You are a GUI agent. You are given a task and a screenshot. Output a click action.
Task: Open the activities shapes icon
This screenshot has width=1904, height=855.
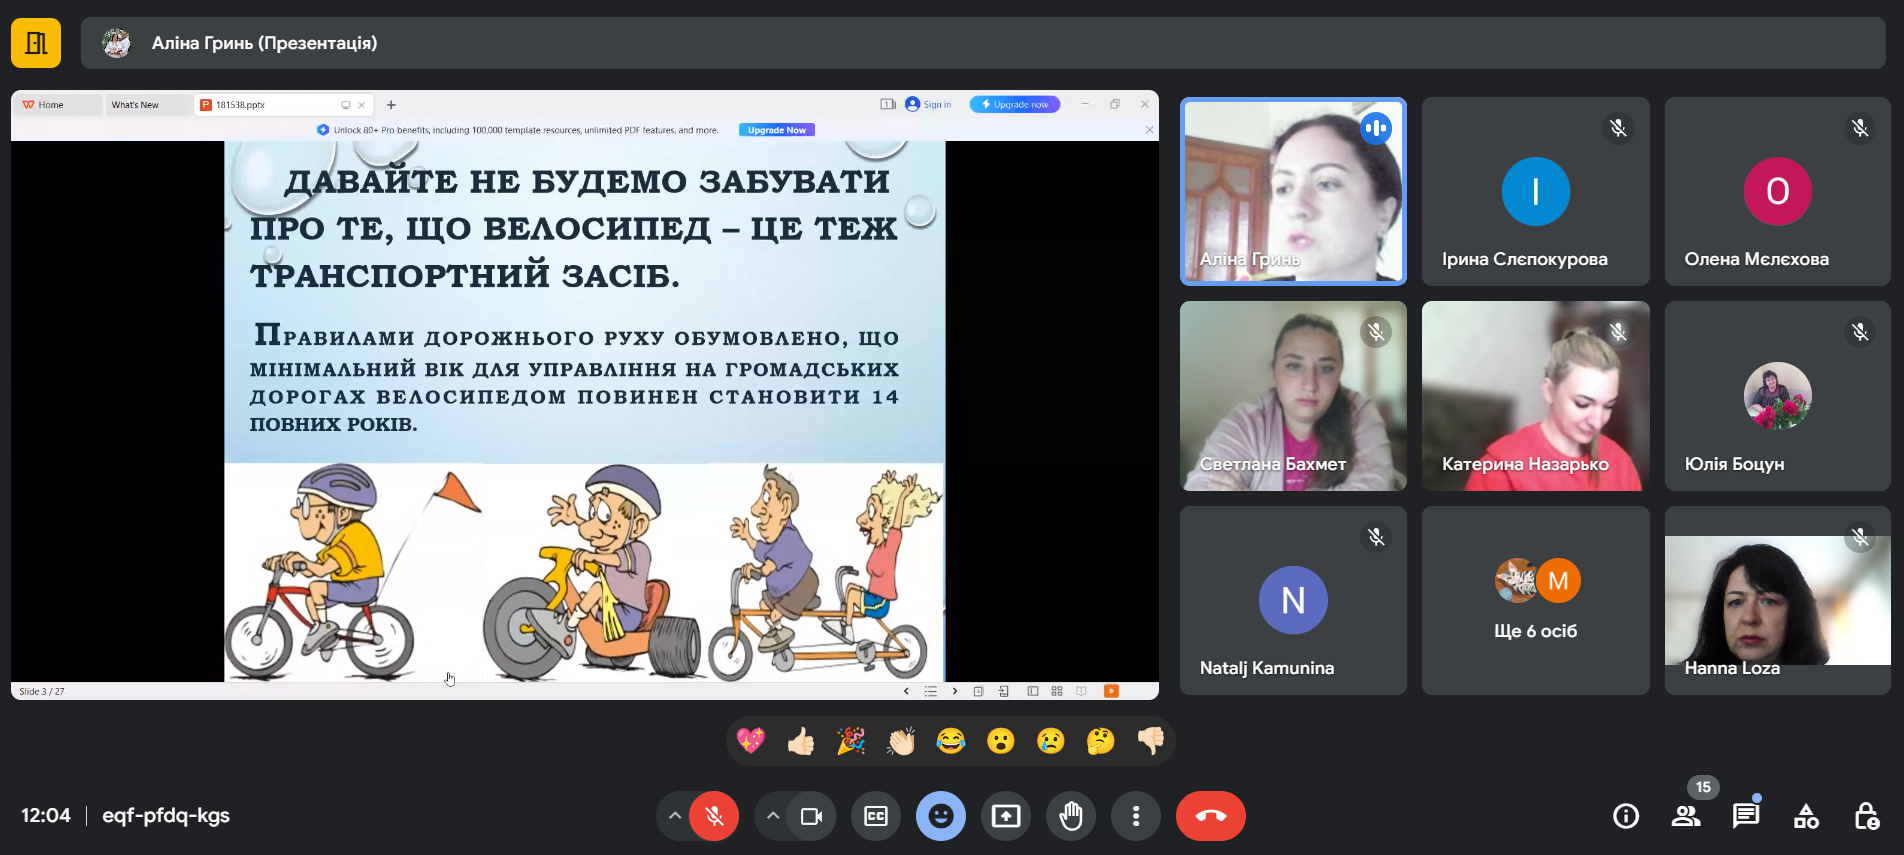1806,816
